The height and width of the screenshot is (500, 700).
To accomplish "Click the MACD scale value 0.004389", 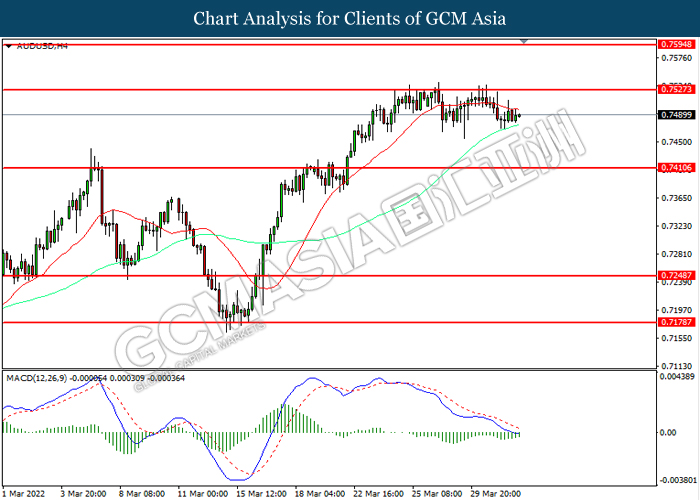I will [x=677, y=376].
